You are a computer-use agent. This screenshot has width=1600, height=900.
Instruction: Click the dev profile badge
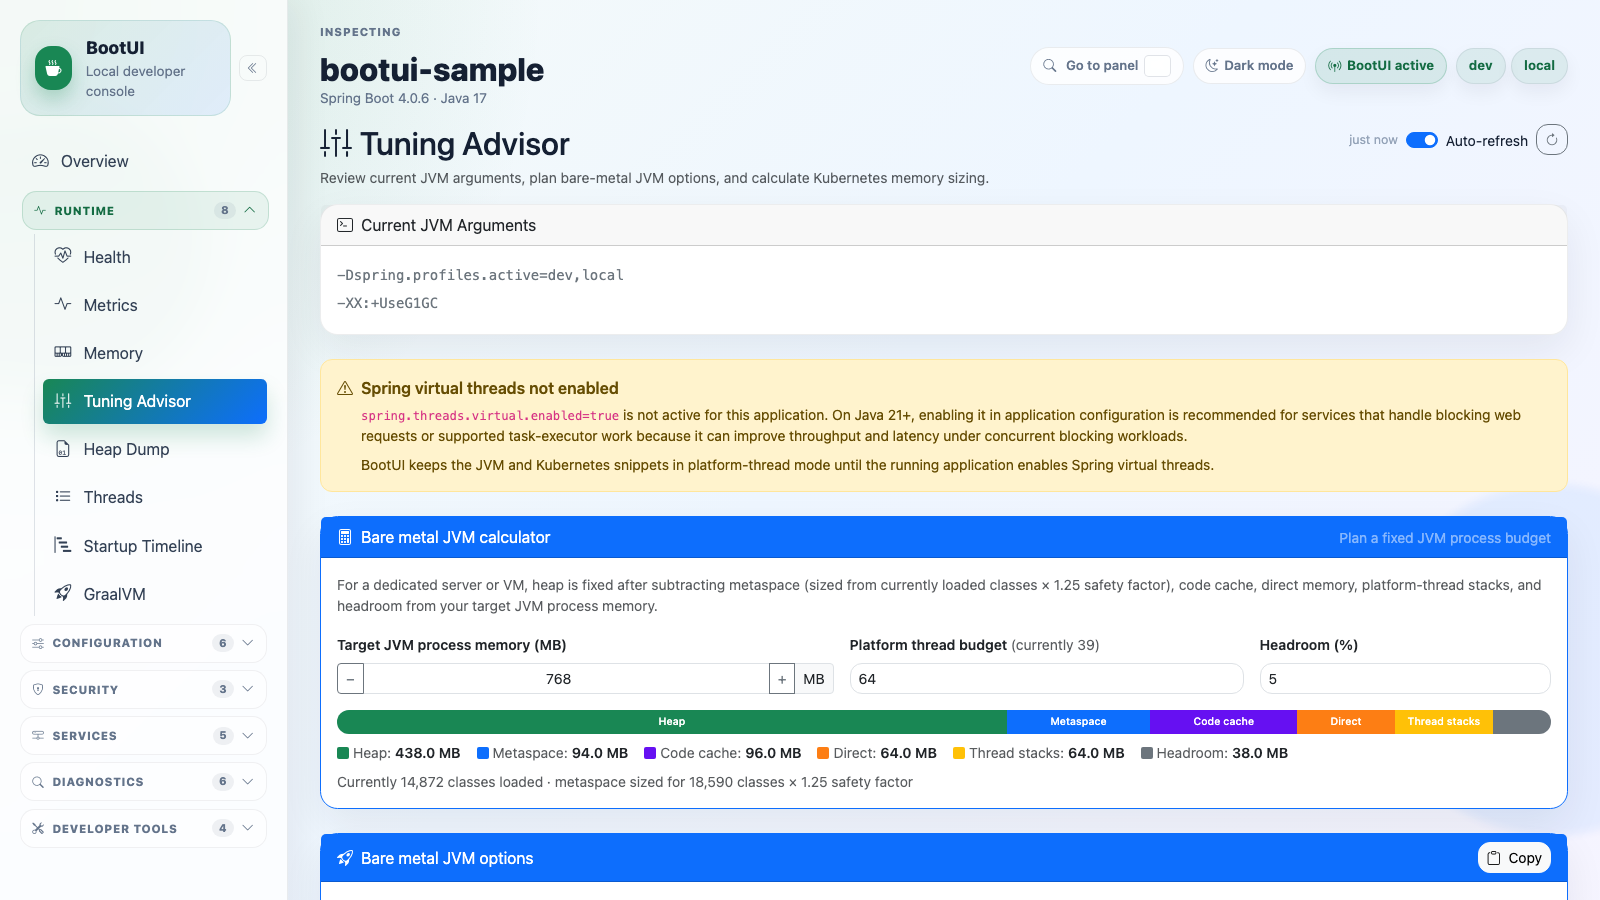pyautogui.click(x=1481, y=66)
